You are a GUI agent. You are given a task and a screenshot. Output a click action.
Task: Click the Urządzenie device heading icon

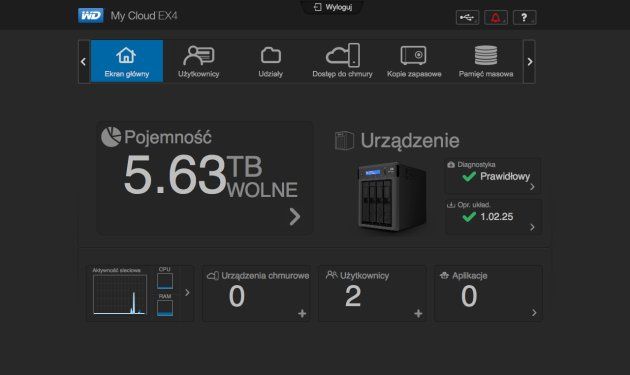(344, 141)
